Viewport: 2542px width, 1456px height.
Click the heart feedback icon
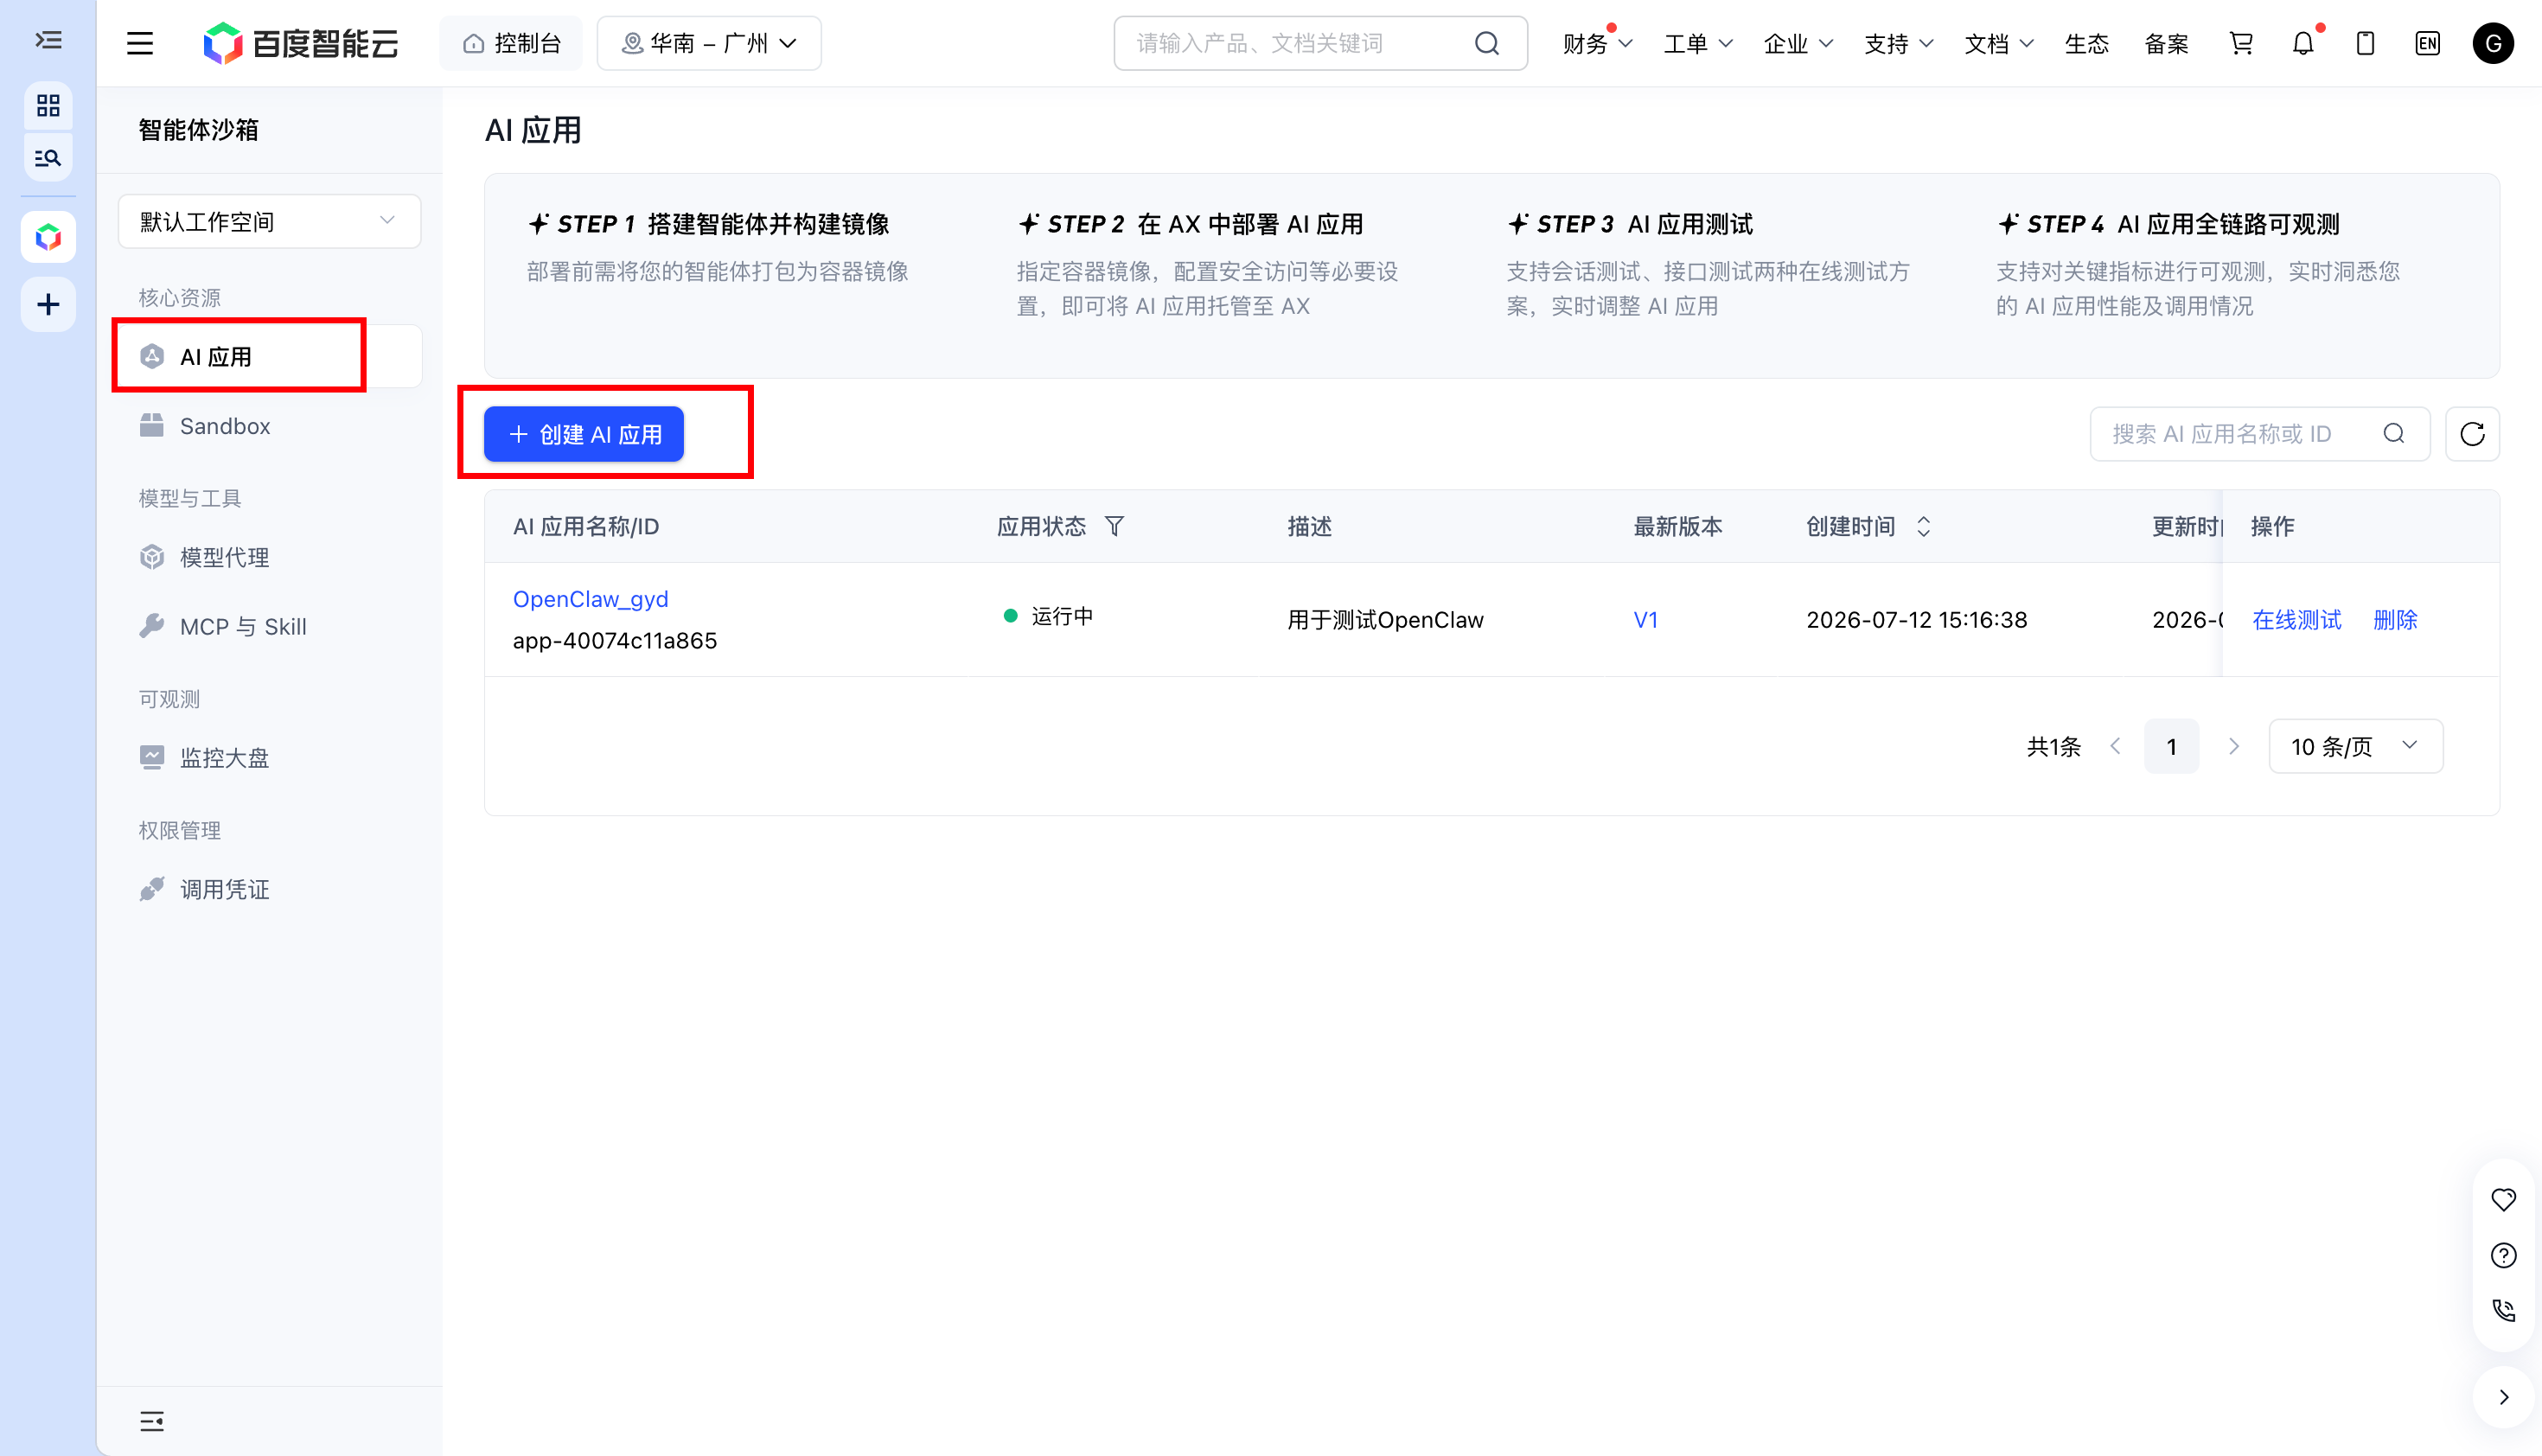(2503, 1199)
